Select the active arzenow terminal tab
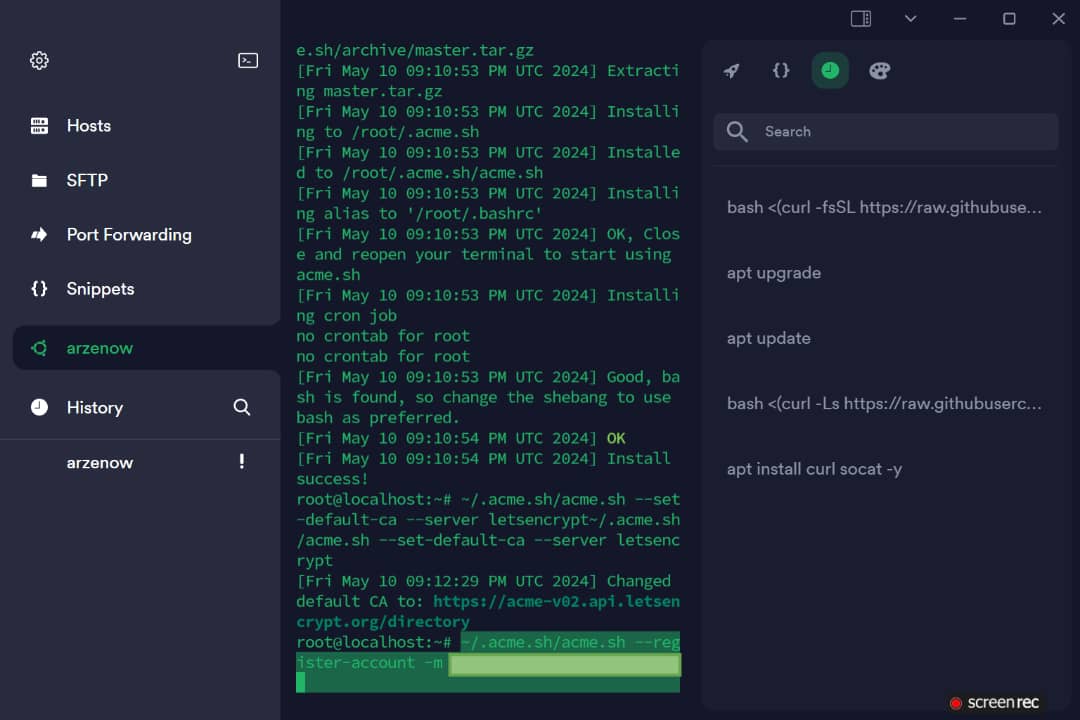Image resolution: width=1080 pixels, height=720 pixels. tap(100, 348)
